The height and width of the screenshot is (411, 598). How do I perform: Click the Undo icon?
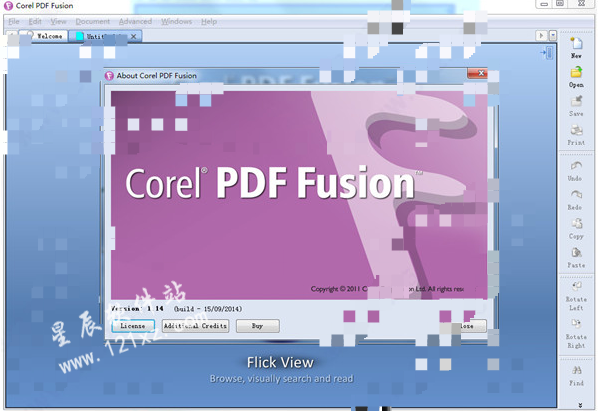(x=576, y=166)
